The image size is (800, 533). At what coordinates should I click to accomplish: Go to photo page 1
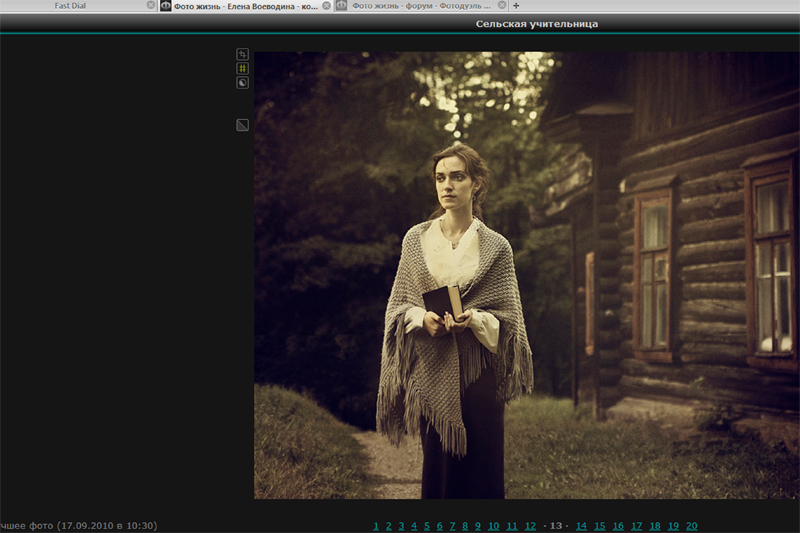tap(376, 526)
